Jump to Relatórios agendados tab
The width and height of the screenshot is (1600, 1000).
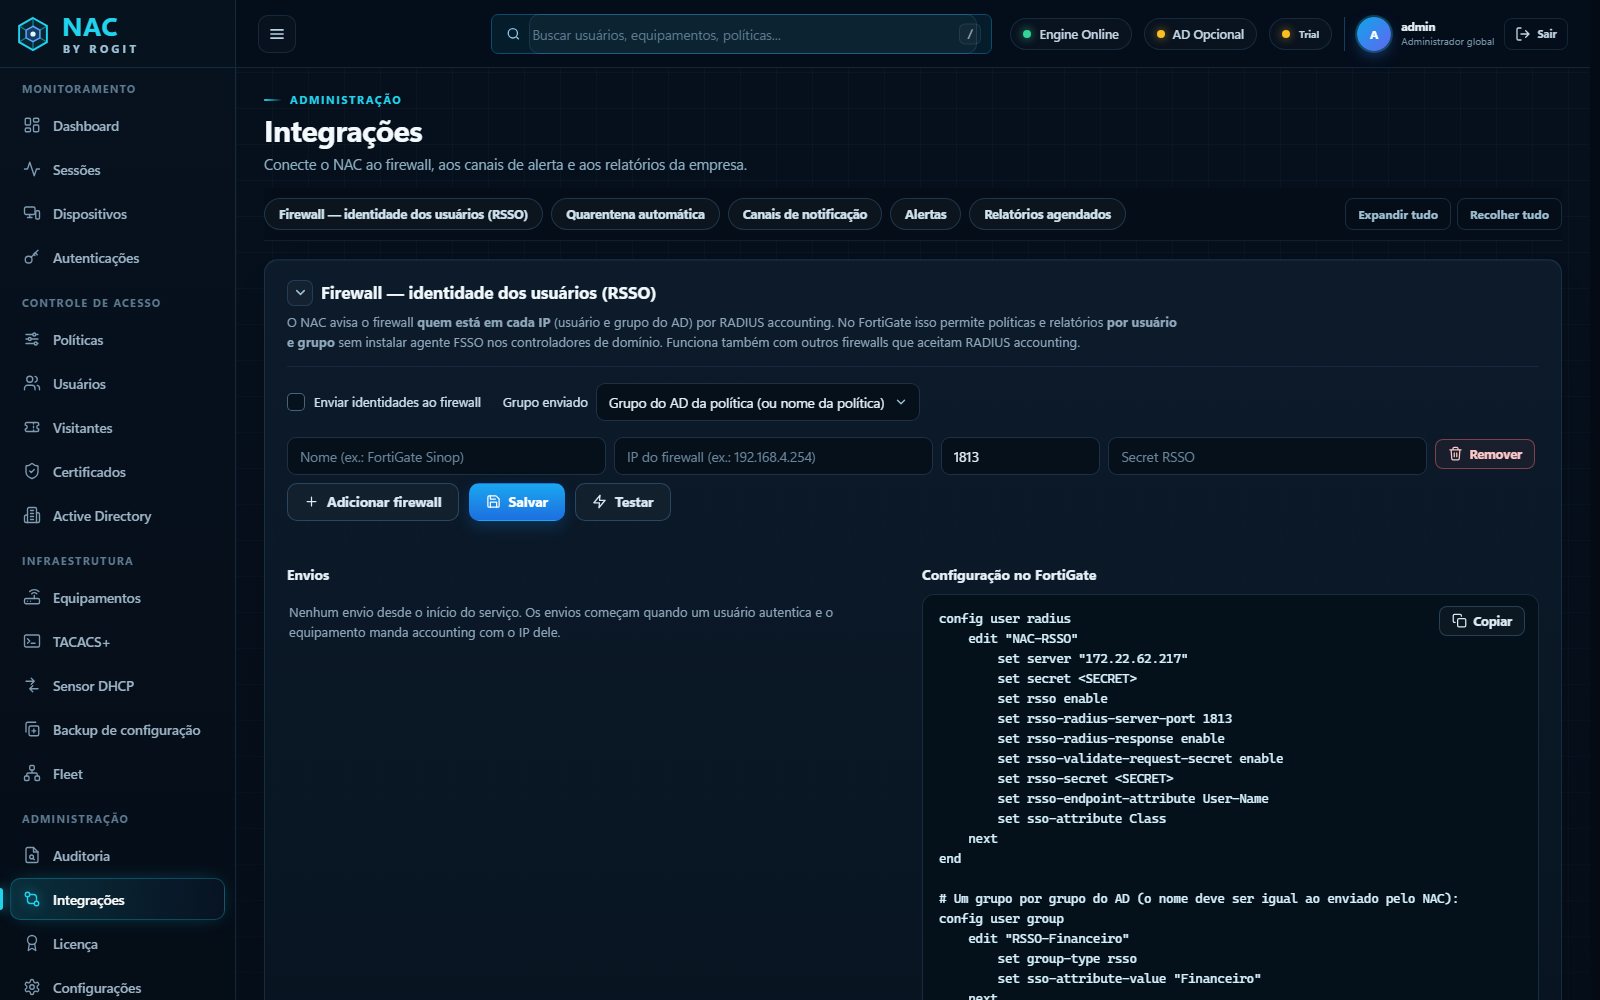[1047, 214]
